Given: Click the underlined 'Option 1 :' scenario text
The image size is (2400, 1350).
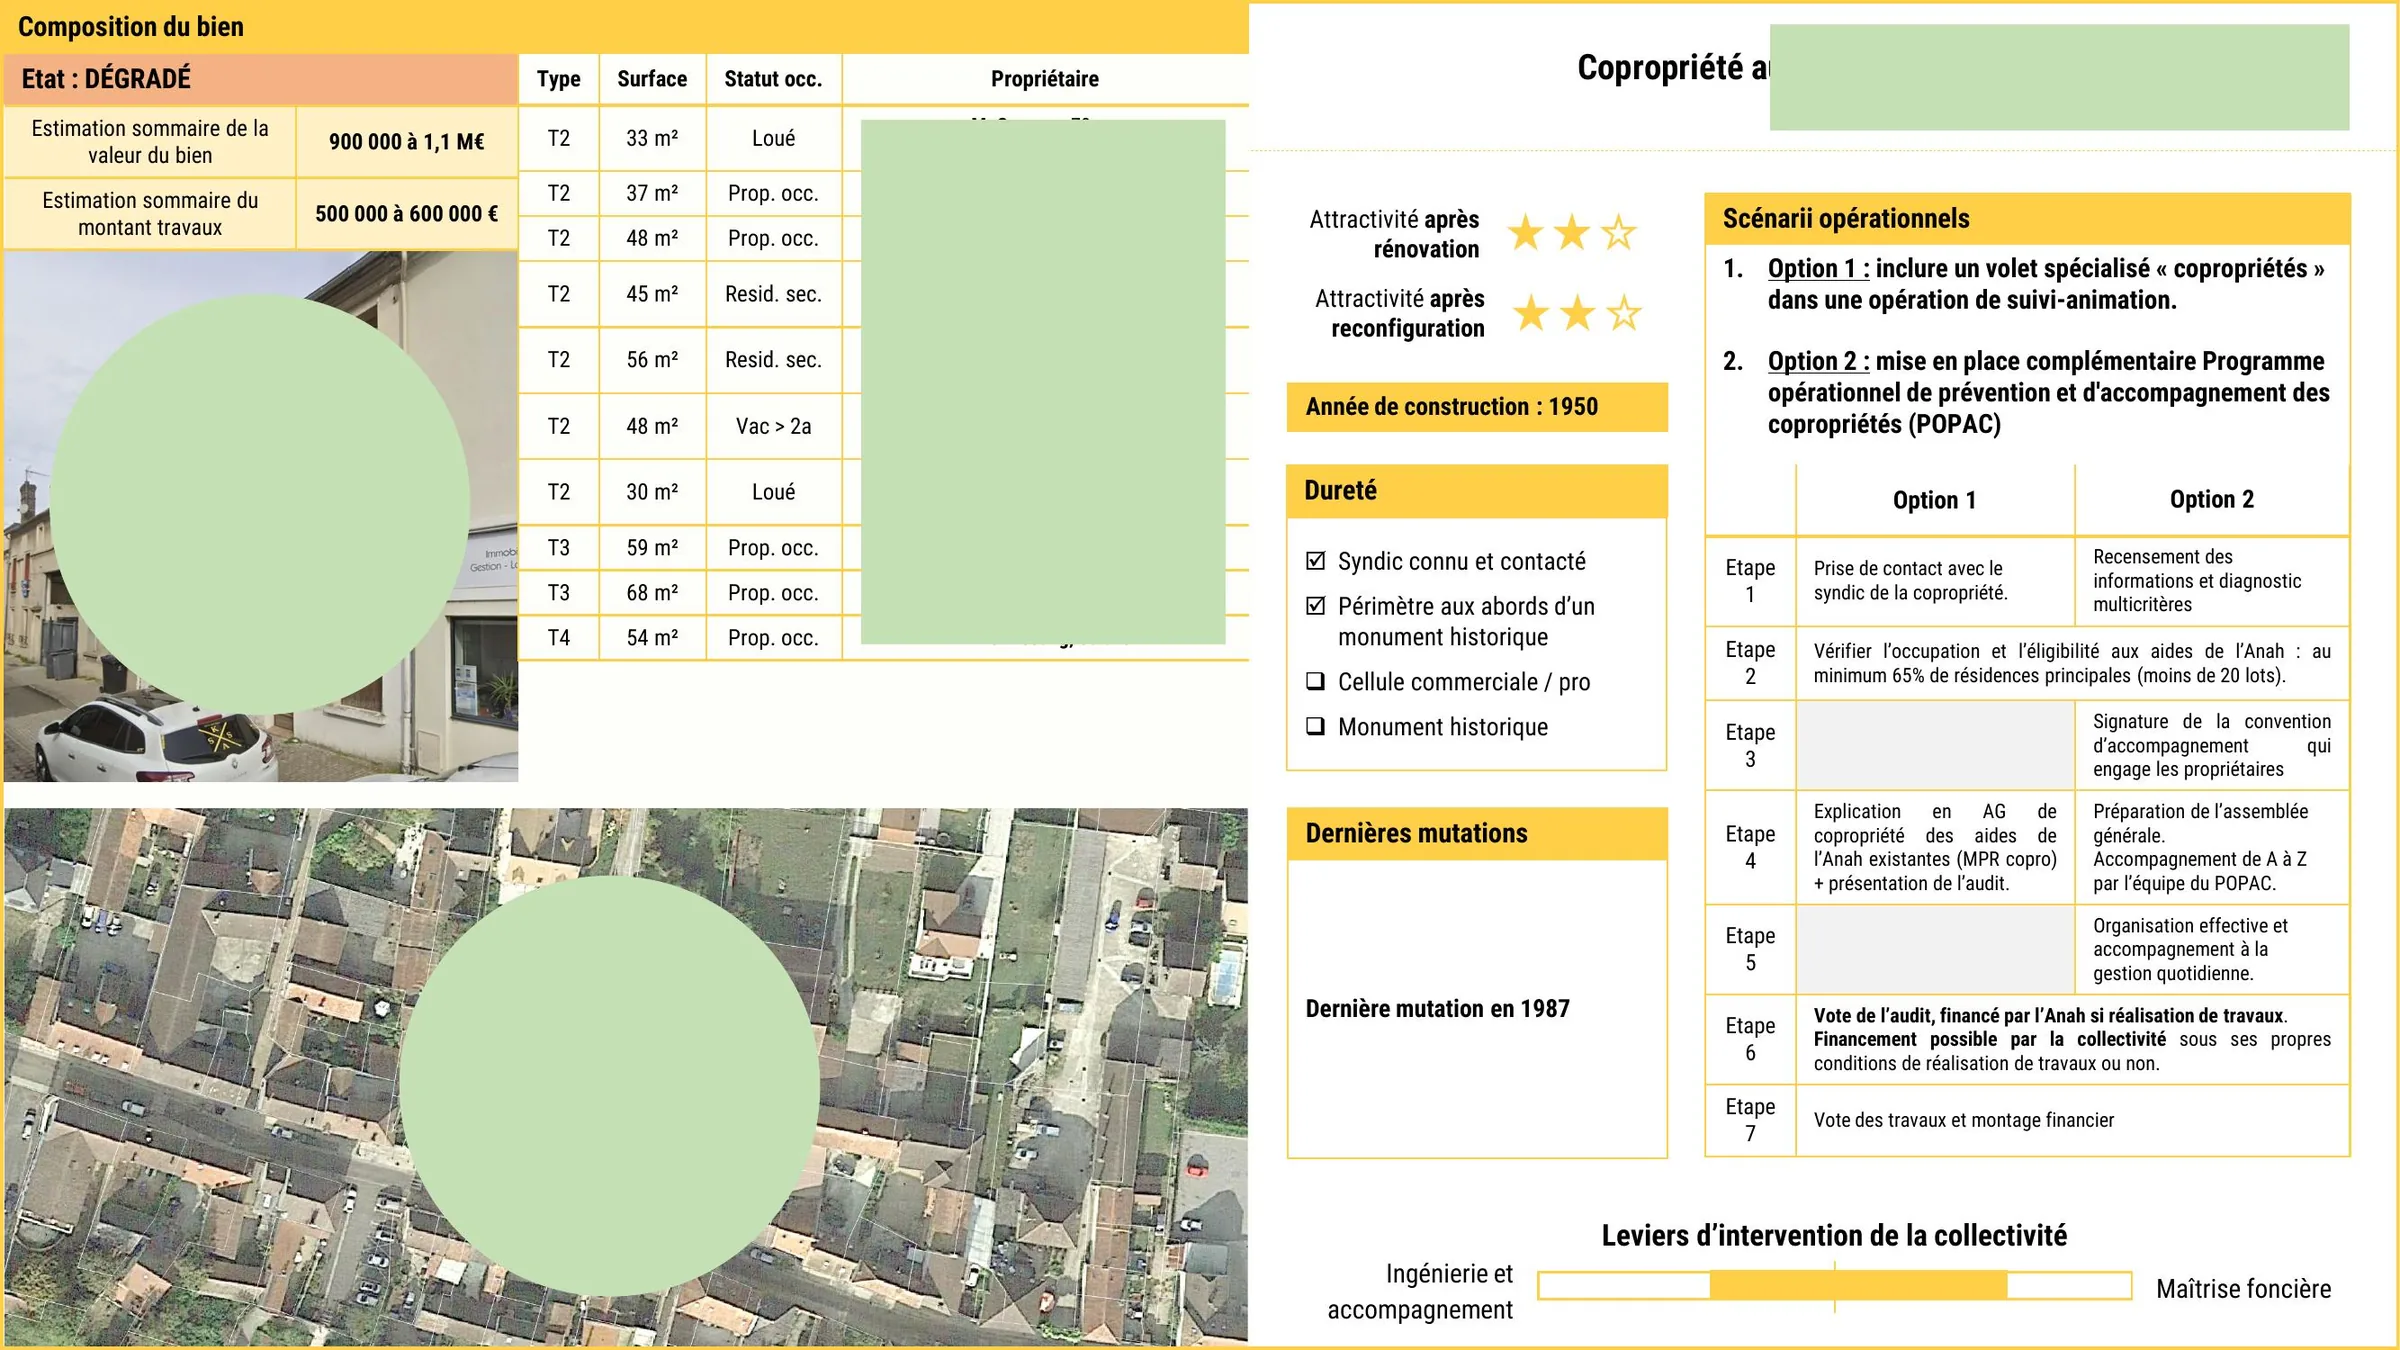Looking at the screenshot, I should (1818, 268).
